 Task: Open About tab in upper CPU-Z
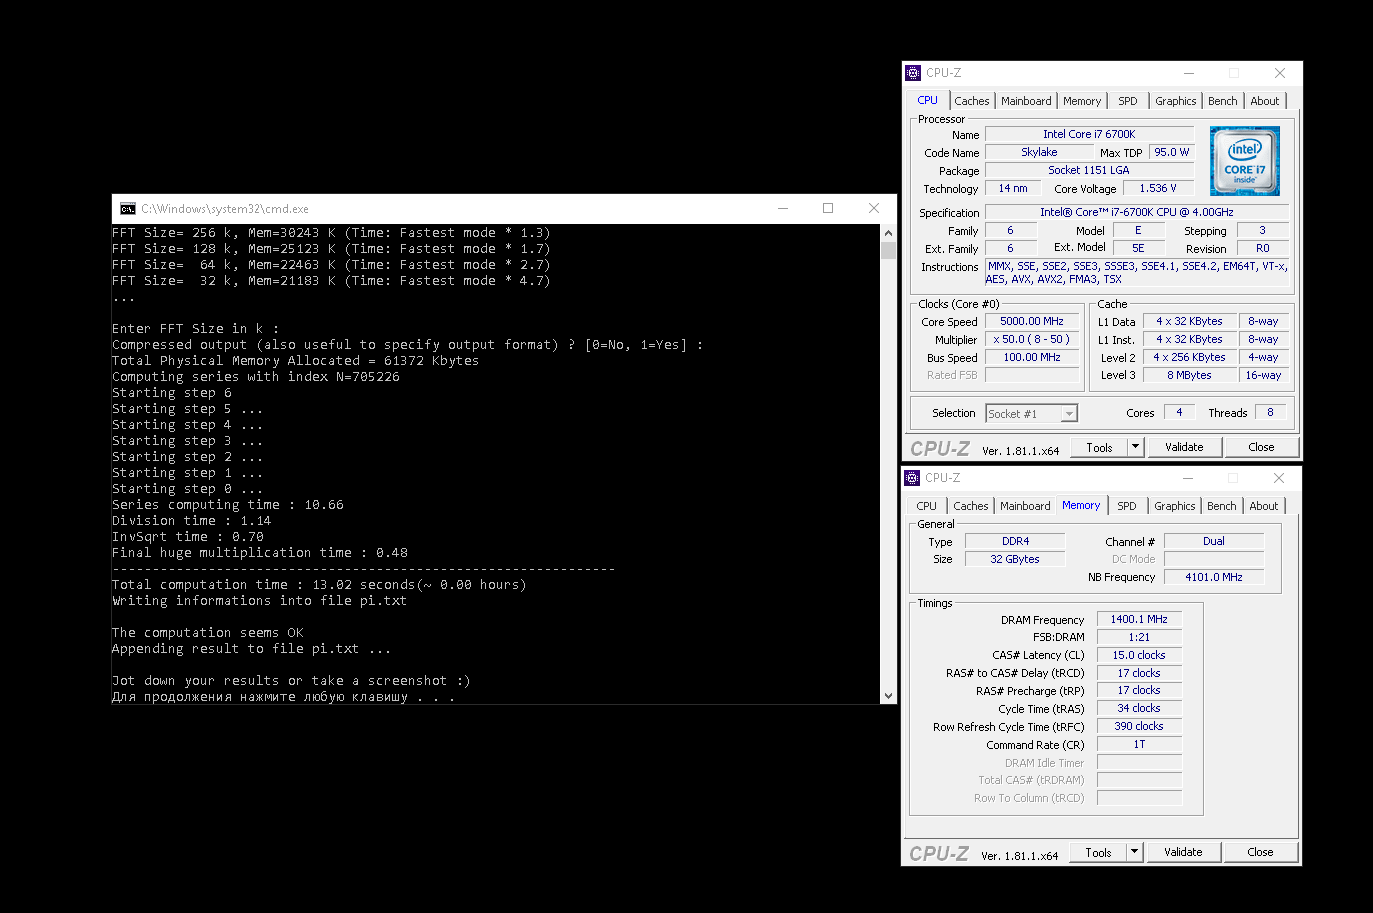1265,101
